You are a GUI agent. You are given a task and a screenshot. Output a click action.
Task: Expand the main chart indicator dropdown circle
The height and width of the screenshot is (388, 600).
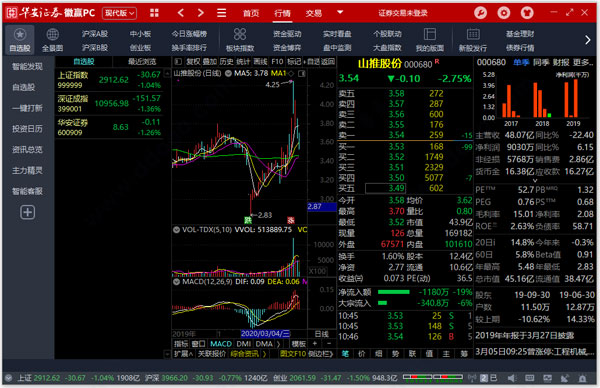point(228,73)
